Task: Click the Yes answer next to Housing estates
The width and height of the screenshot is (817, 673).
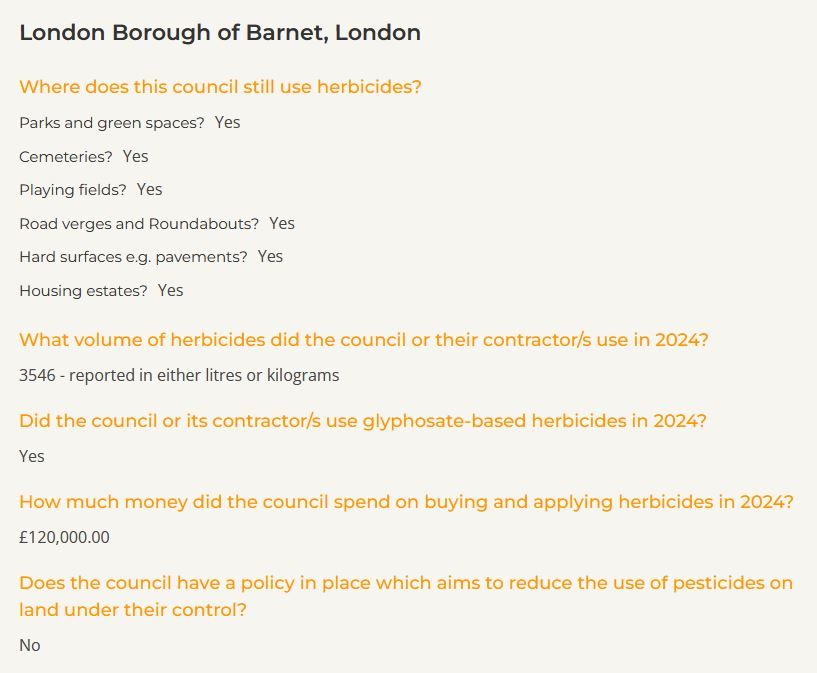Action: pos(171,291)
